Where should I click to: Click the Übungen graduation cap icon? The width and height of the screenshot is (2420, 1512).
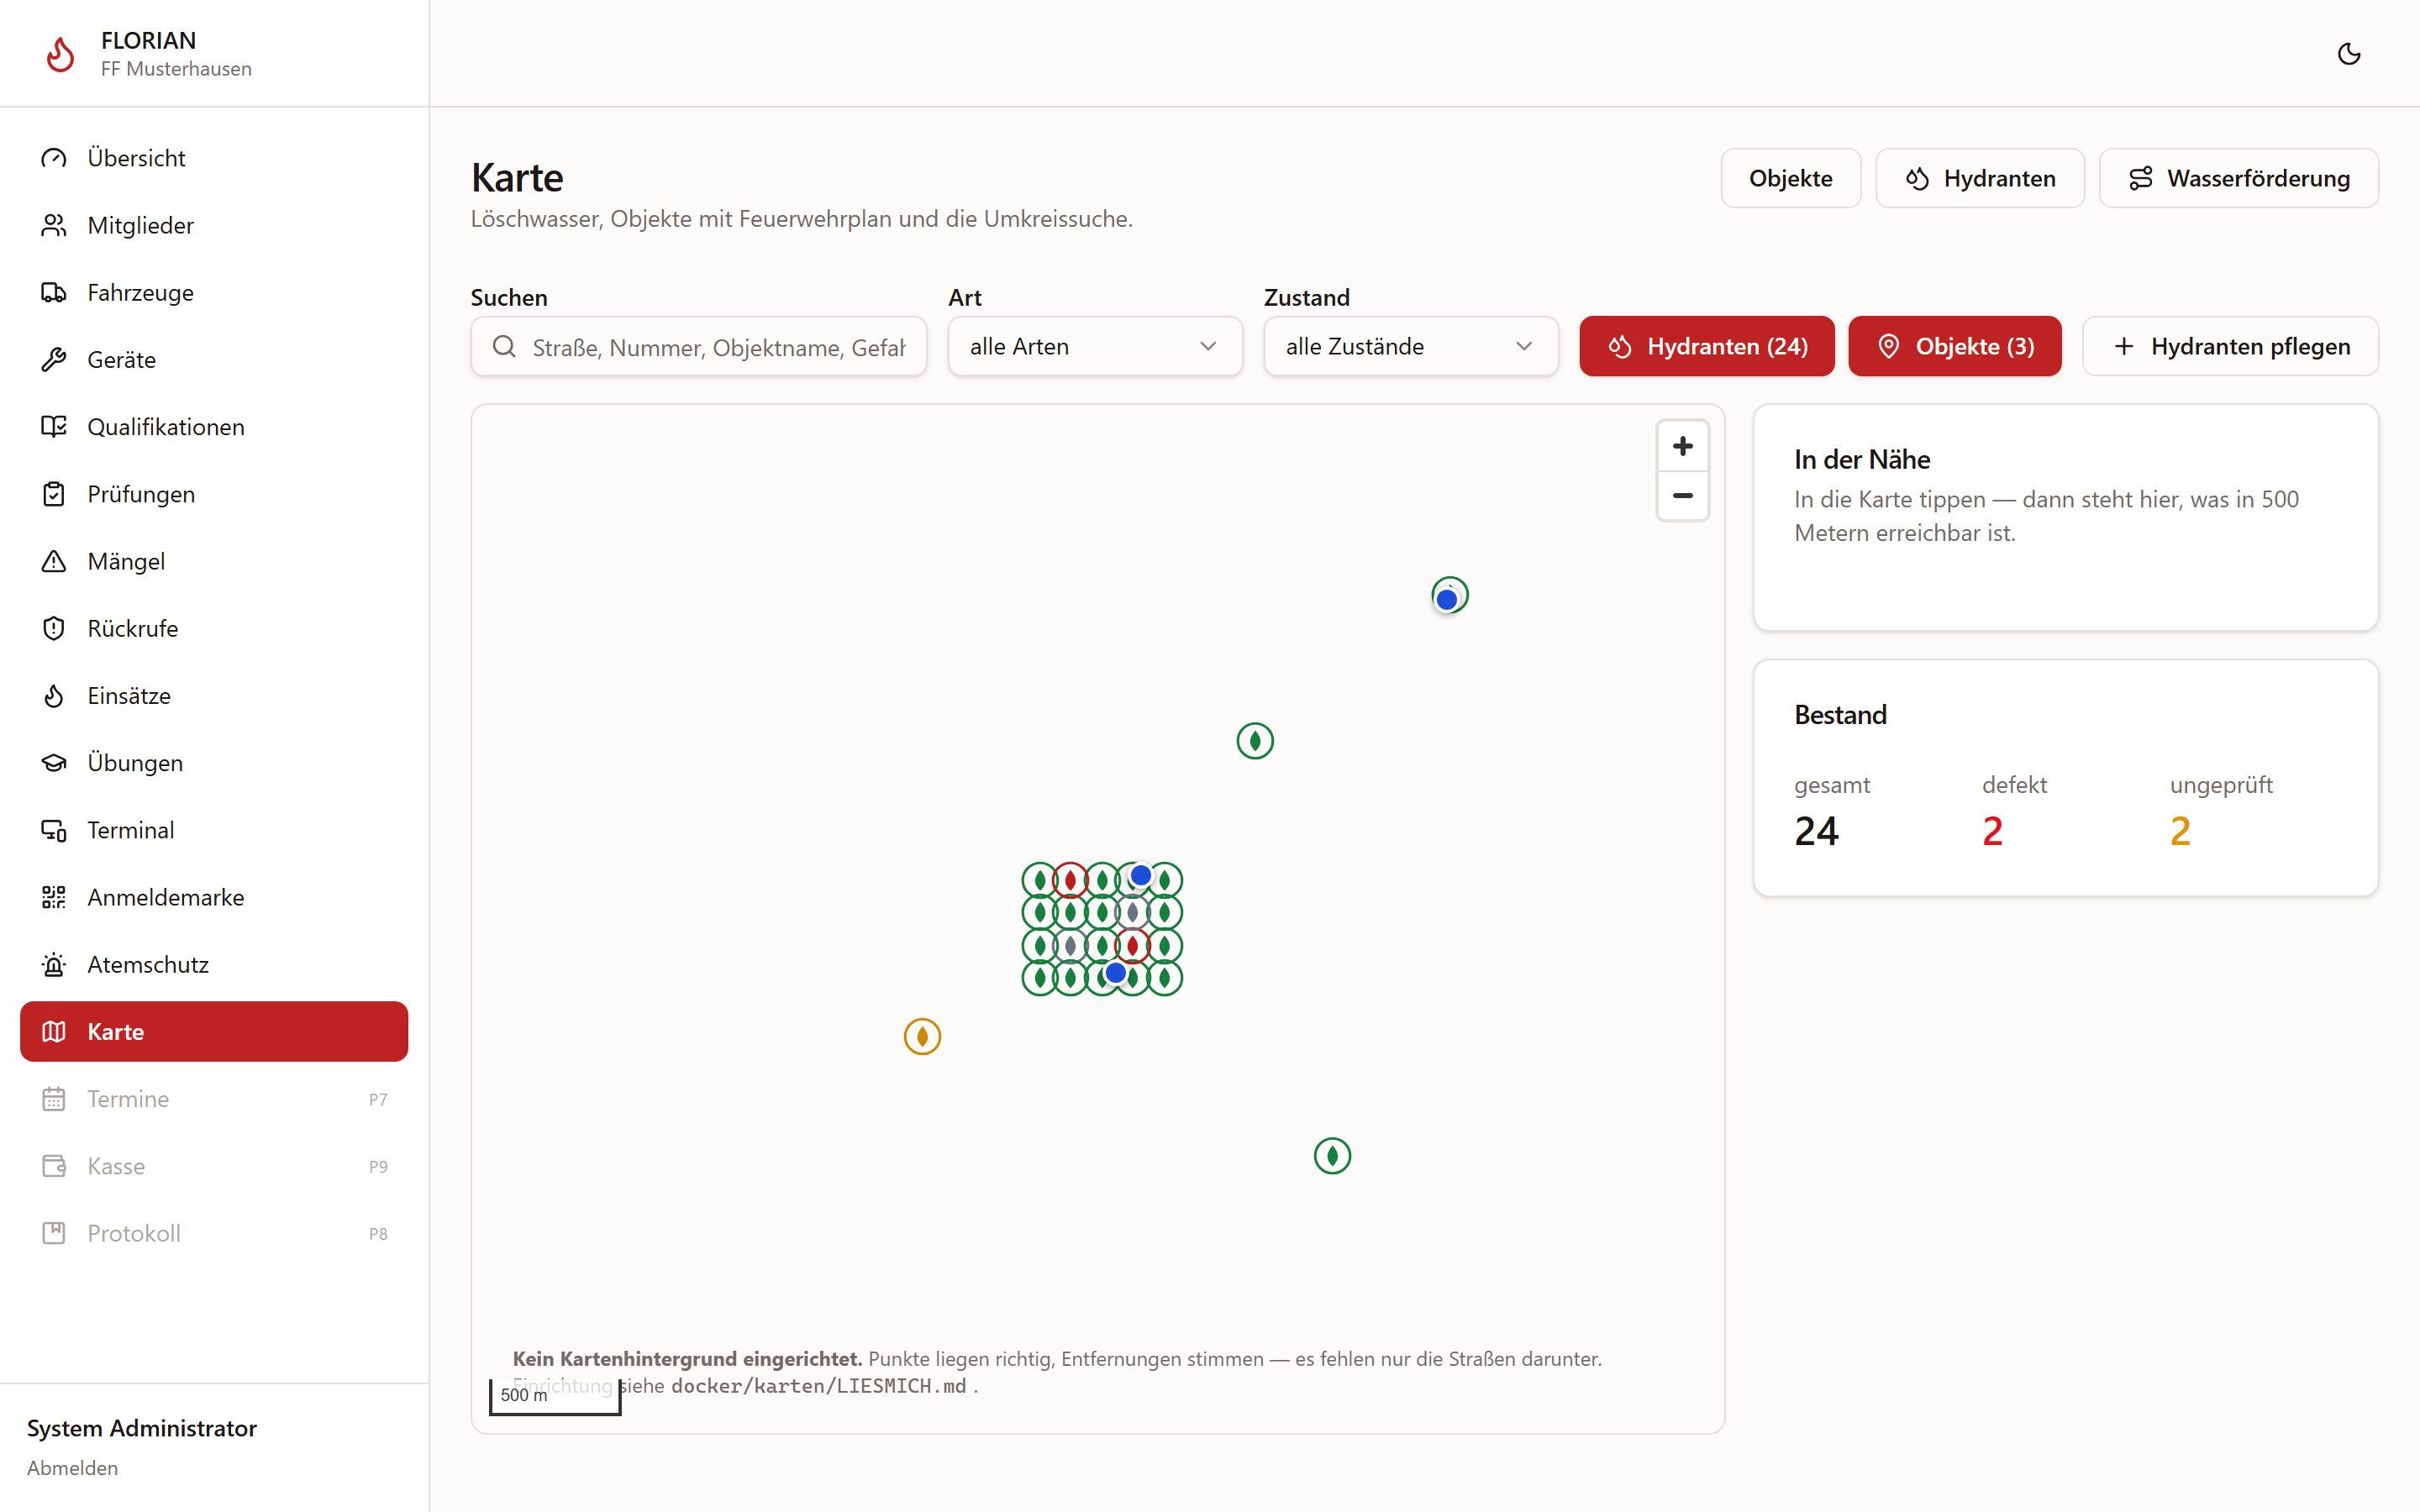pyautogui.click(x=54, y=763)
